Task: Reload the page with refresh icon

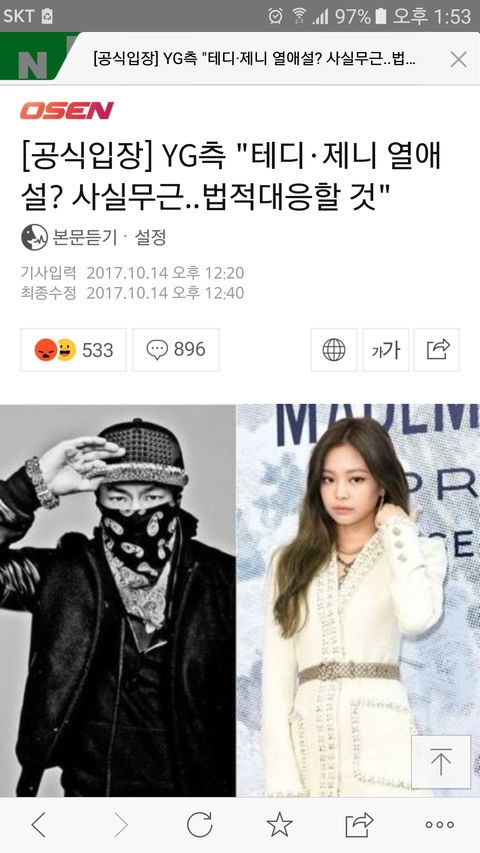Action: (x=199, y=825)
